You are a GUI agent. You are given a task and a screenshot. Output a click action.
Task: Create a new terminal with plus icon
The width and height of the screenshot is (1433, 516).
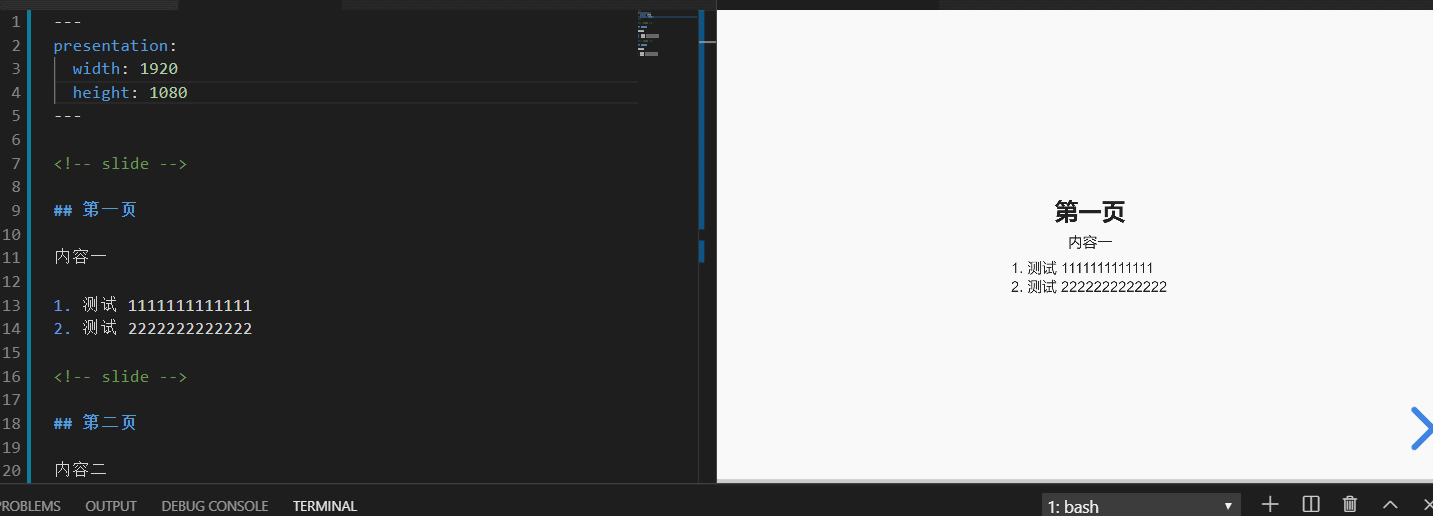[x=1270, y=505]
